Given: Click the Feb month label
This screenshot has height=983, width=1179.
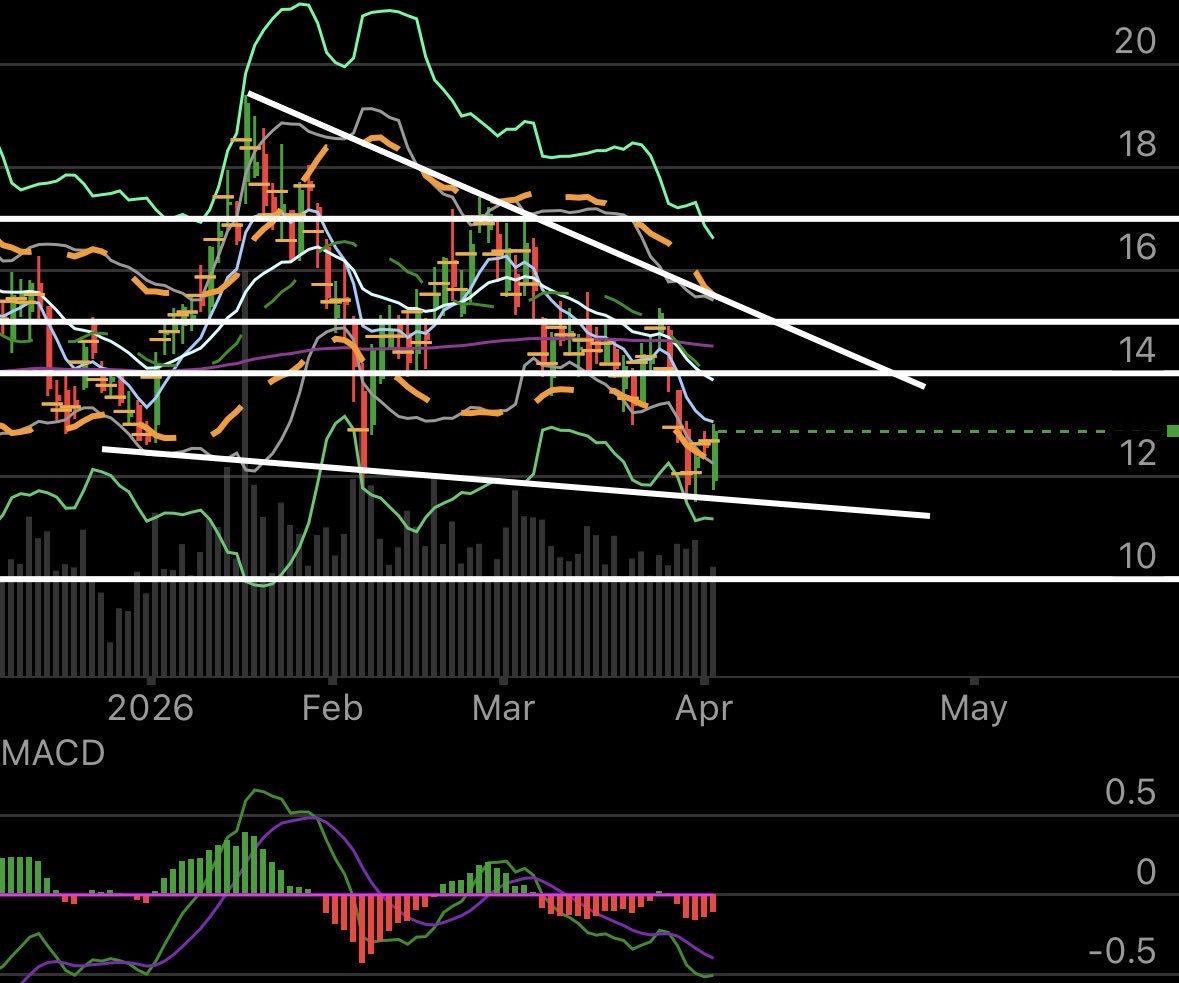Looking at the screenshot, I should pyautogui.click(x=332, y=708).
